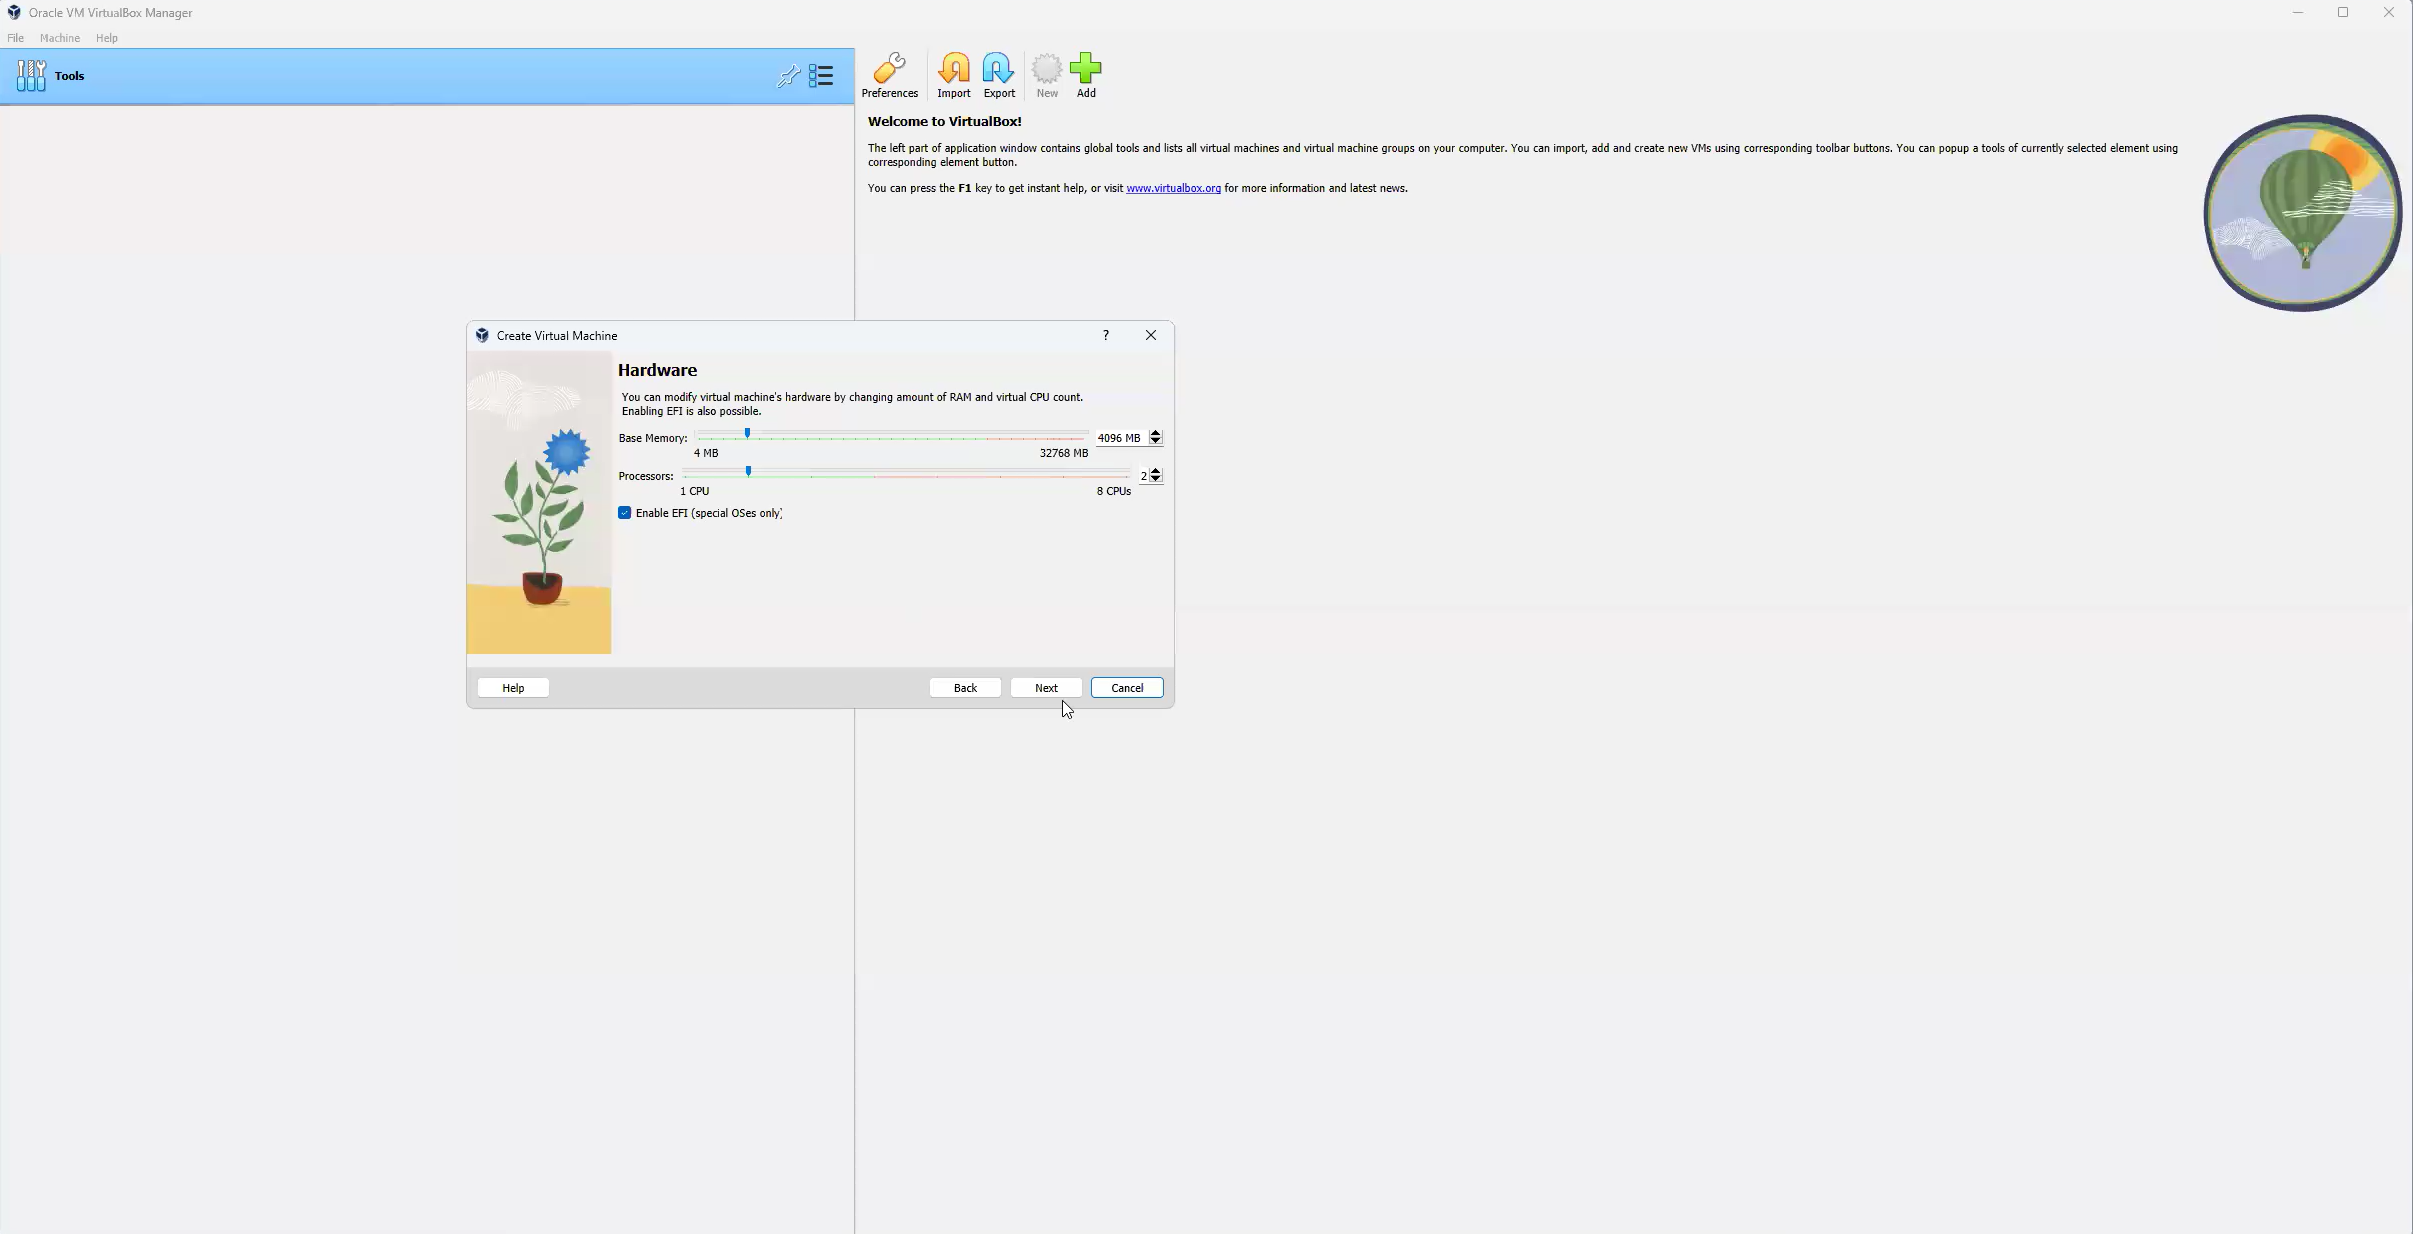The image size is (2413, 1234).
Task: Click Cancel to close wizard
Action: click(x=1126, y=688)
